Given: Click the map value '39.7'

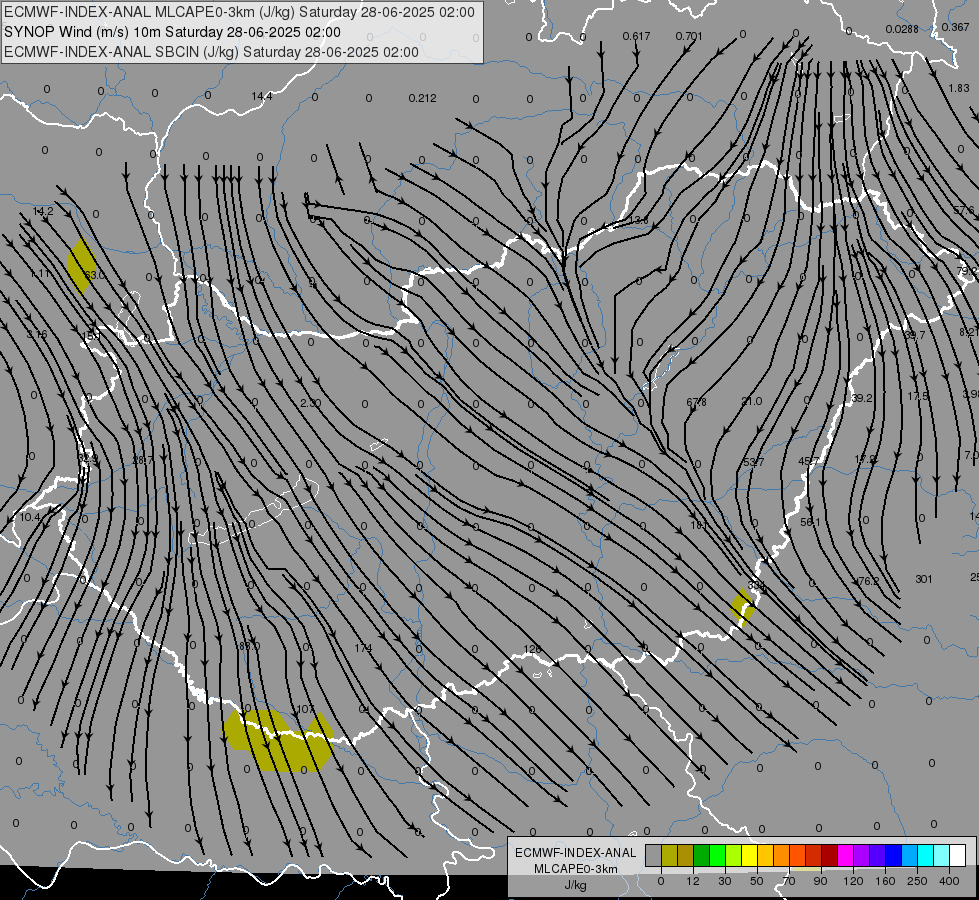Looking at the screenshot, I should (915, 335).
